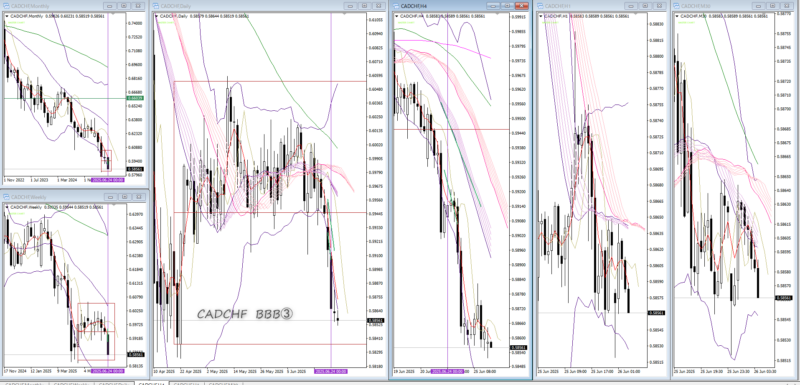Minimize the CADCHF,Weekly chart window
800x385 pixels.
(110, 197)
